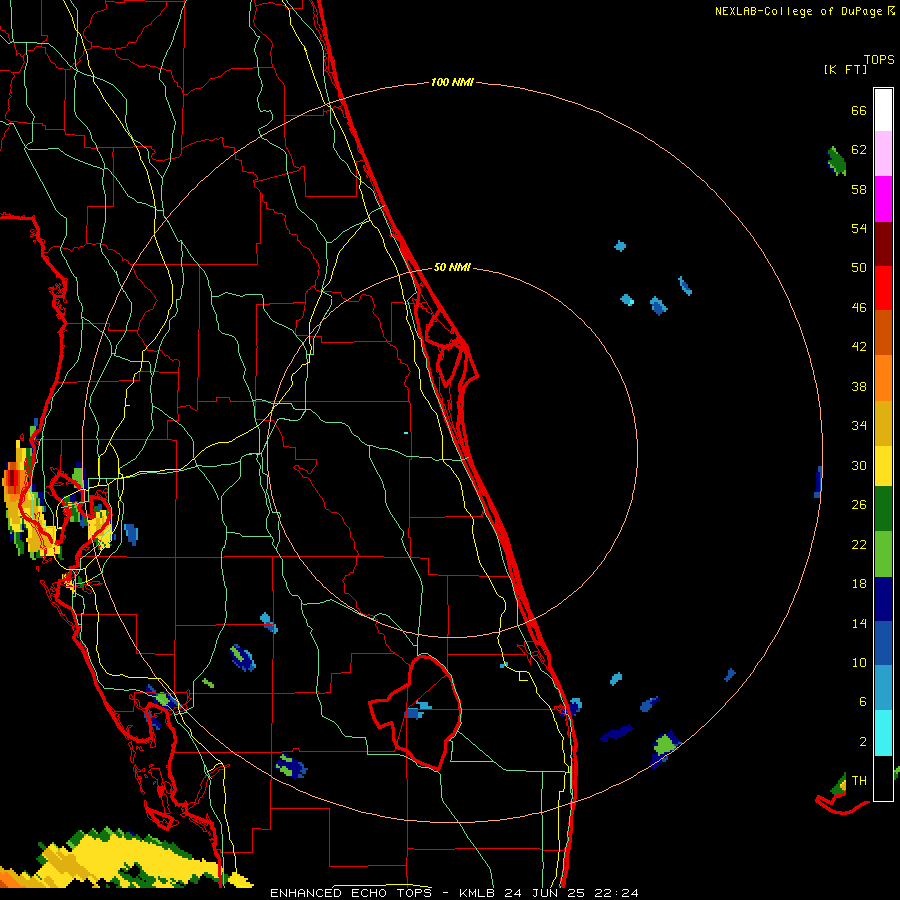Click the light green legend swatch

[x=883, y=554]
